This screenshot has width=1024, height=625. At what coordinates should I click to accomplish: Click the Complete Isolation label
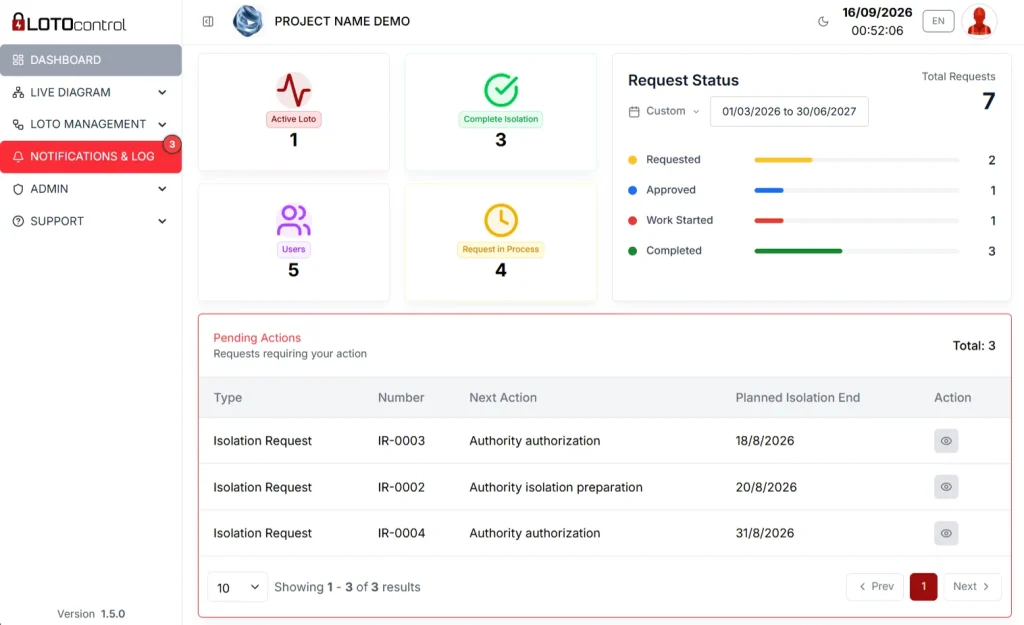[501, 119]
